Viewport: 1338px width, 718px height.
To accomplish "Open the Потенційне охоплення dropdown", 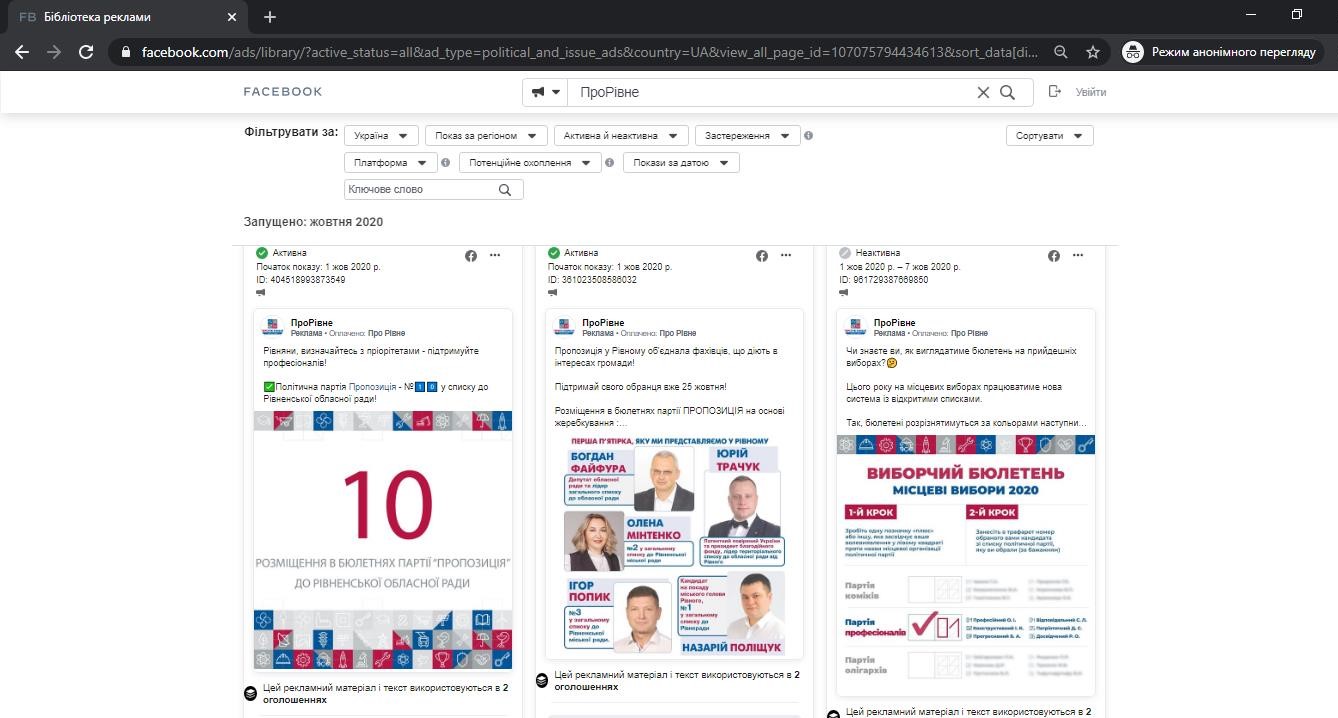I will coord(530,162).
